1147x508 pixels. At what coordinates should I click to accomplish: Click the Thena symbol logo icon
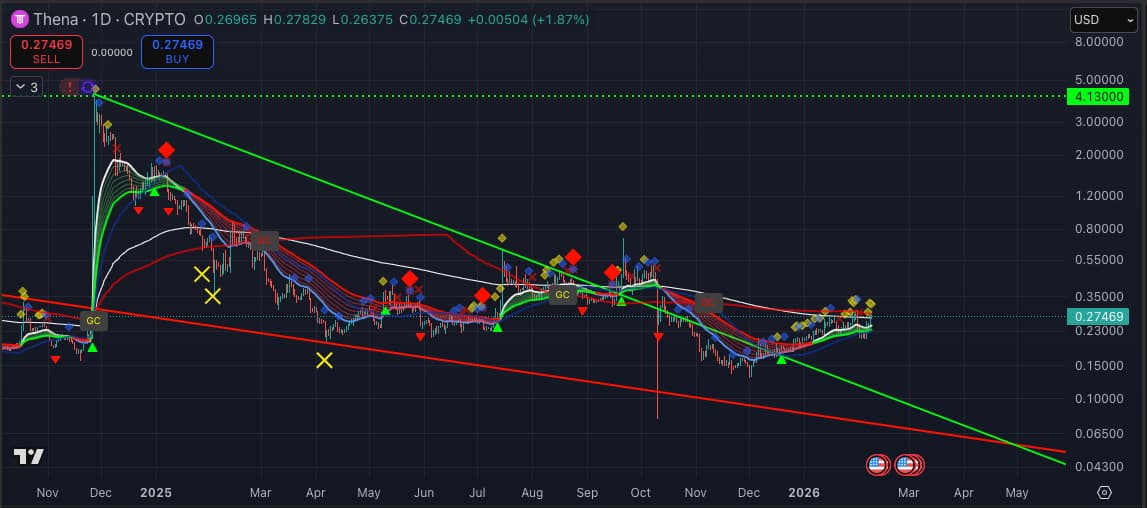18,19
